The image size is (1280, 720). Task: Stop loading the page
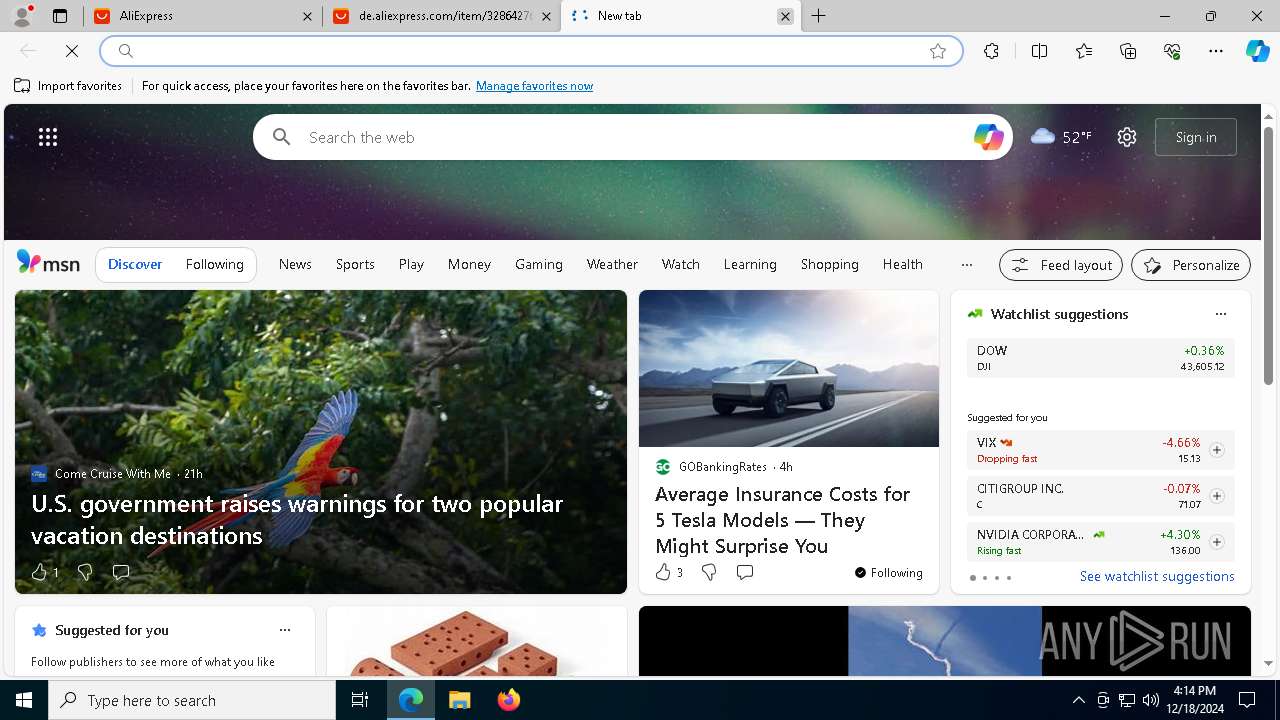(x=72, y=51)
